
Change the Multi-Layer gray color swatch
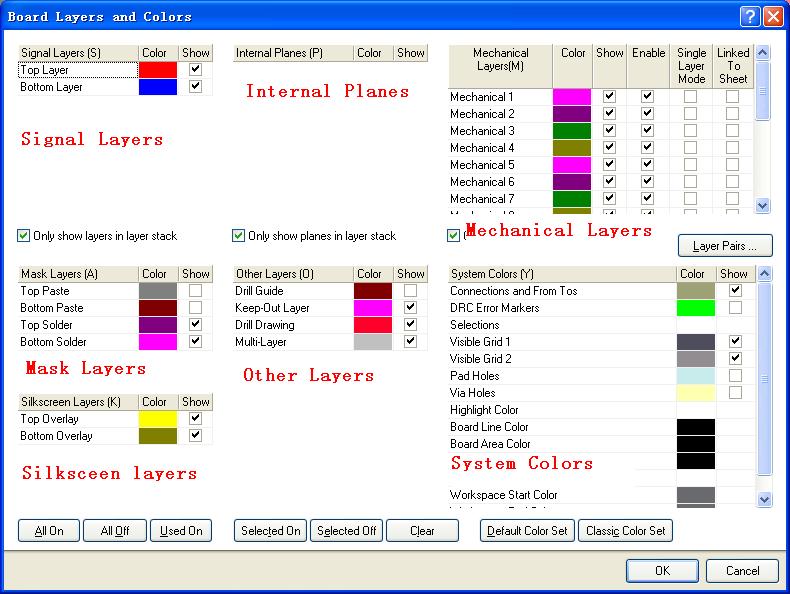point(373,342)
